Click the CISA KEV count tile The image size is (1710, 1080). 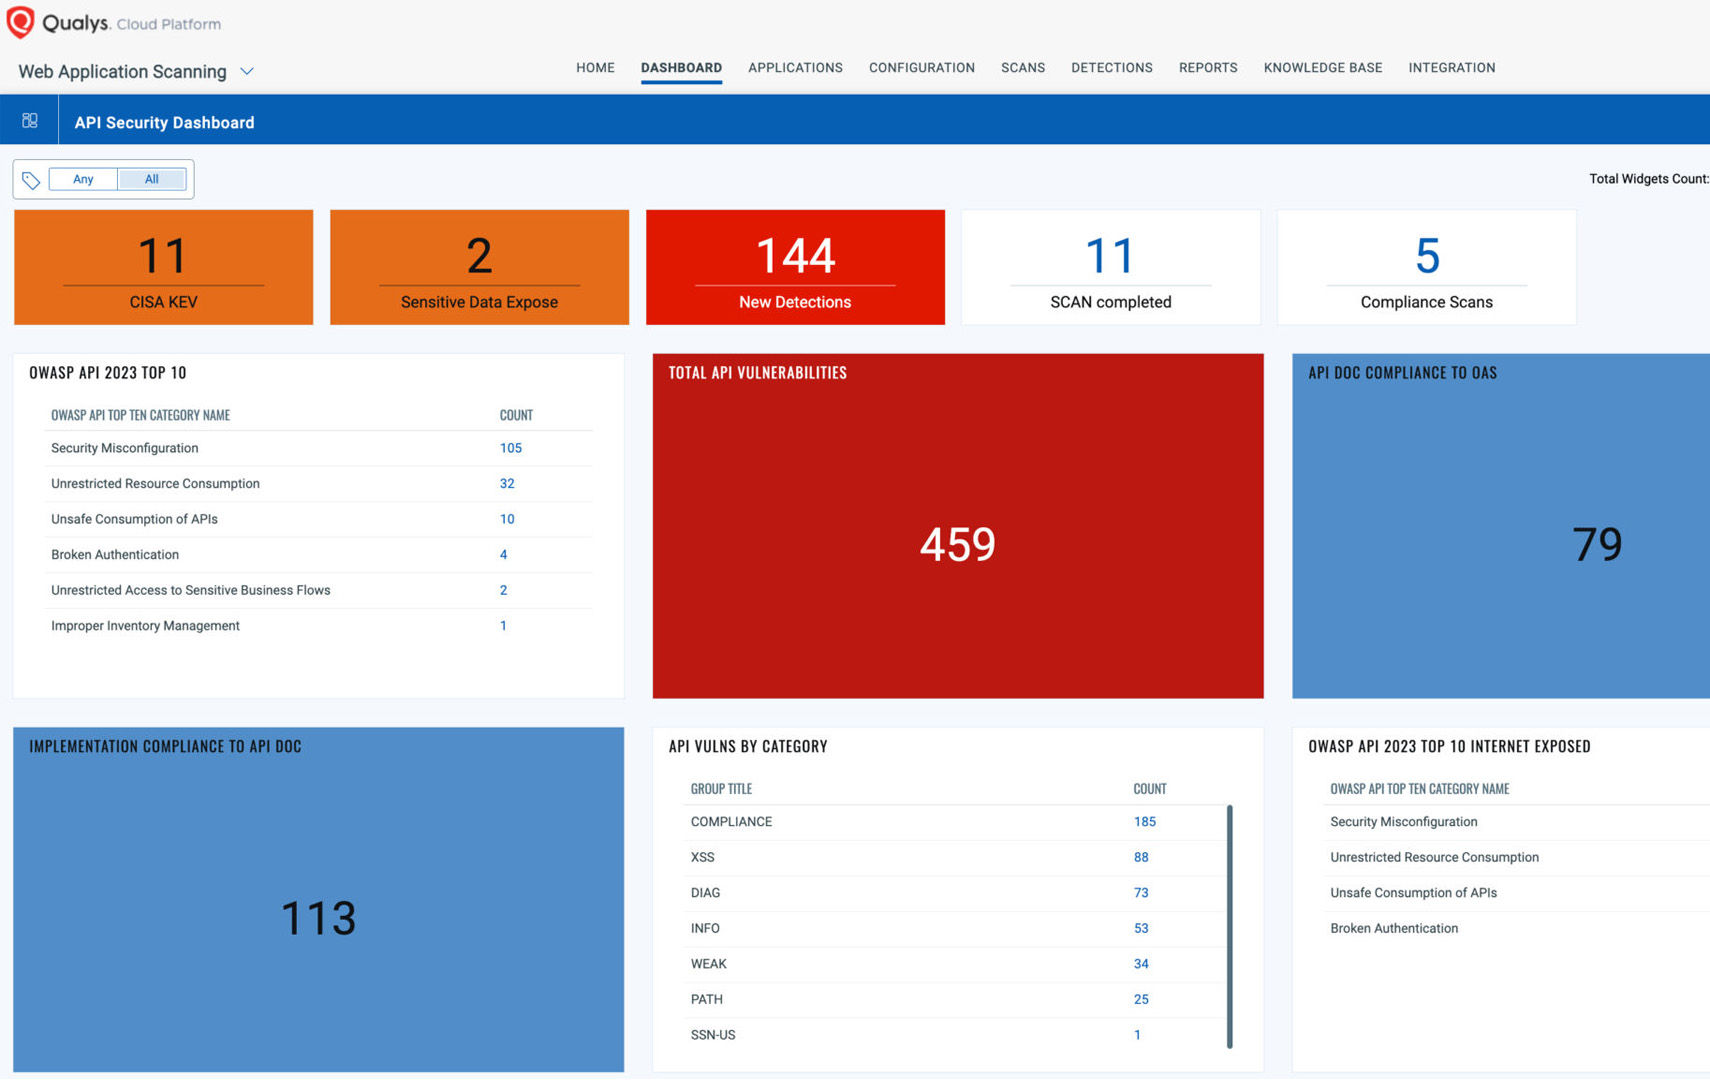pyautogui.click(x=163, y=267)
